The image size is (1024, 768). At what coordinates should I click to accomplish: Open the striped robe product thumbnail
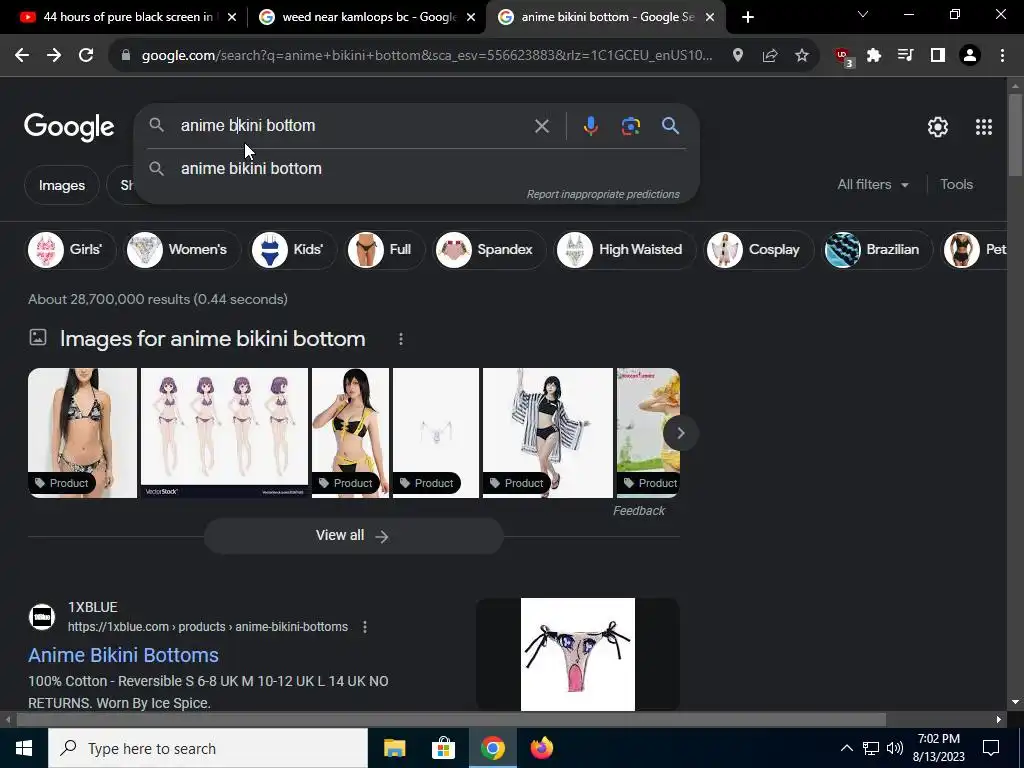[547, 433]
